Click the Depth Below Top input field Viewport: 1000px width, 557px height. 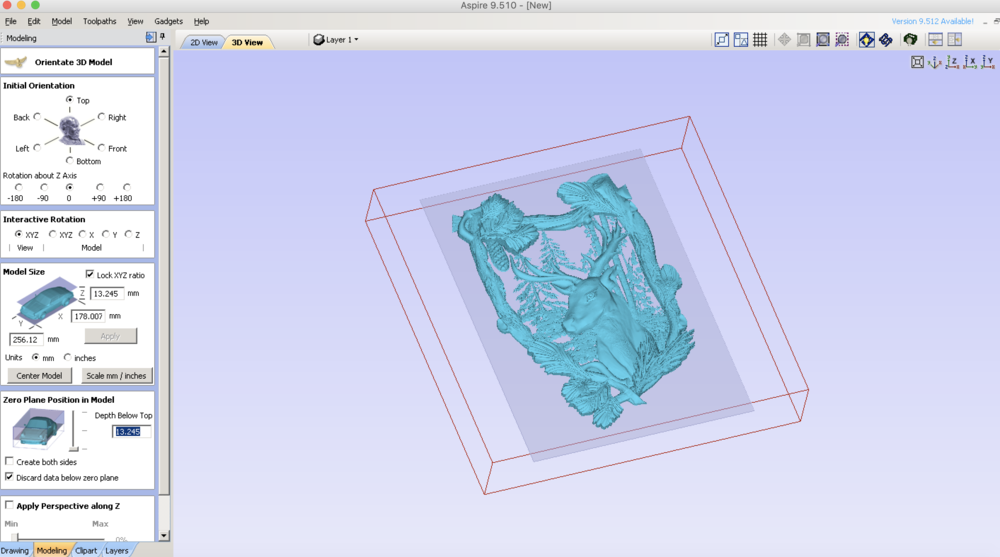[x=131, y=432]
